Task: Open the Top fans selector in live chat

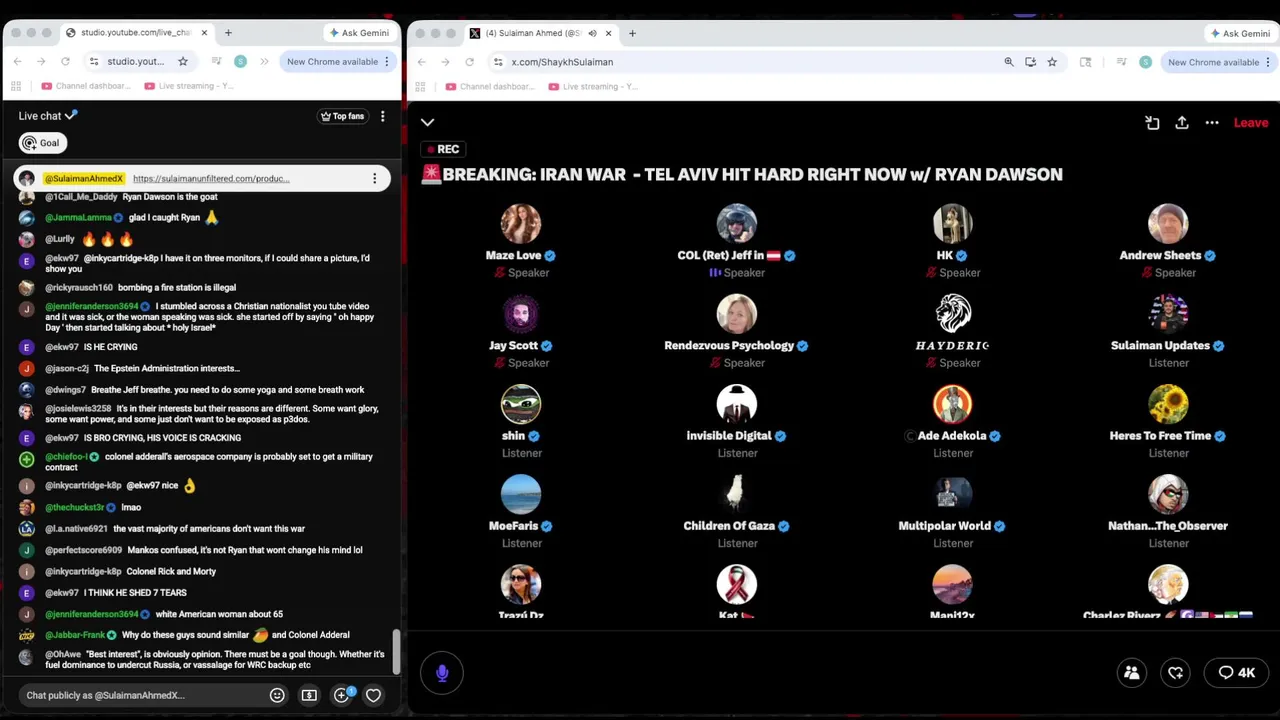Action: [x=342, y=116]
